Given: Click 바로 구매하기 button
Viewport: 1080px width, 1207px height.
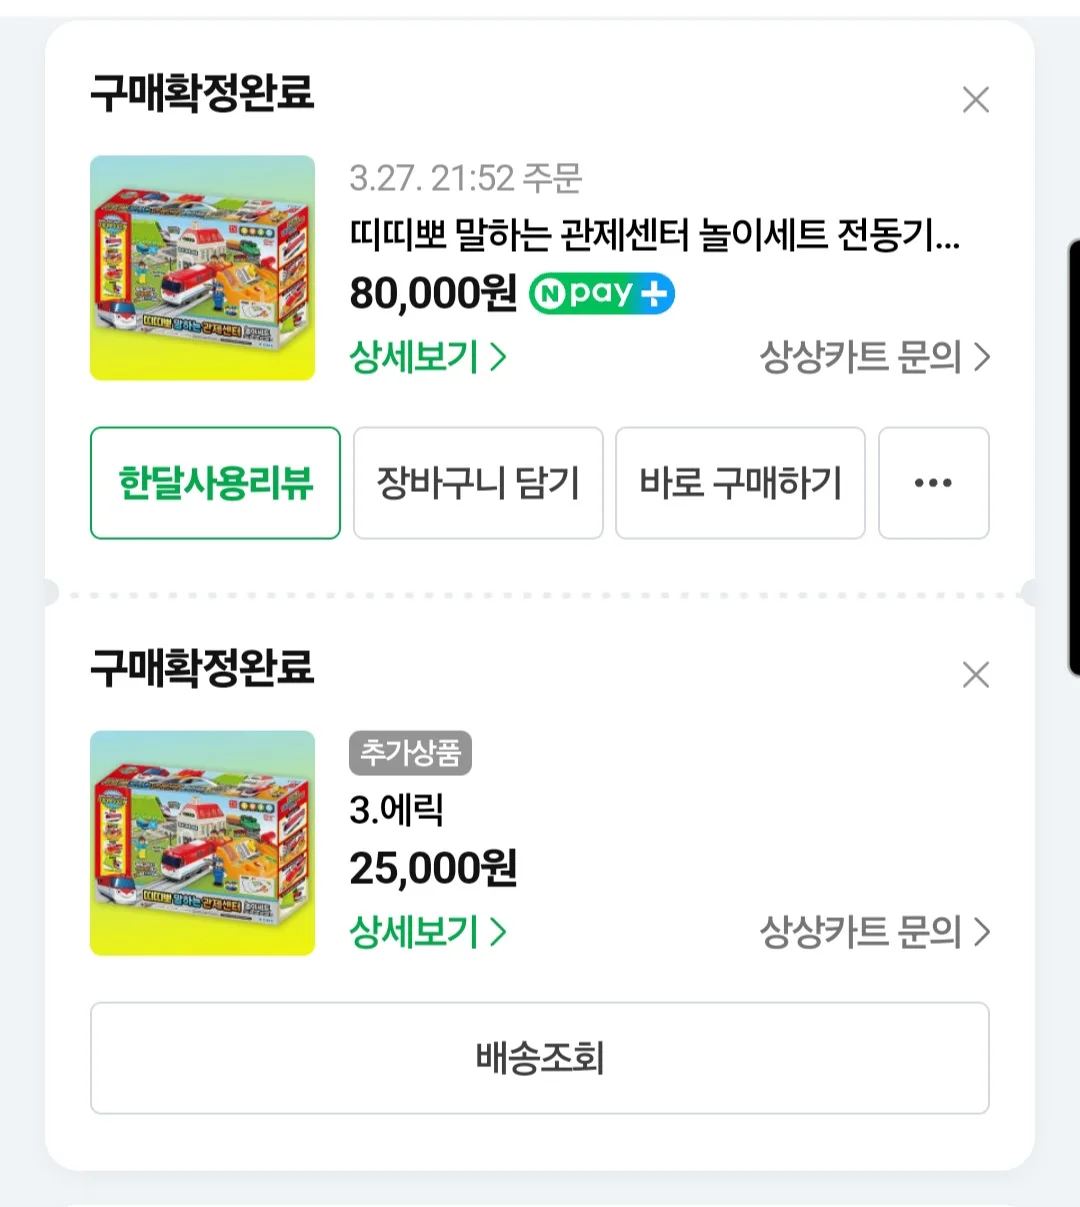Looking at the screenshot, I should point(740,483).
